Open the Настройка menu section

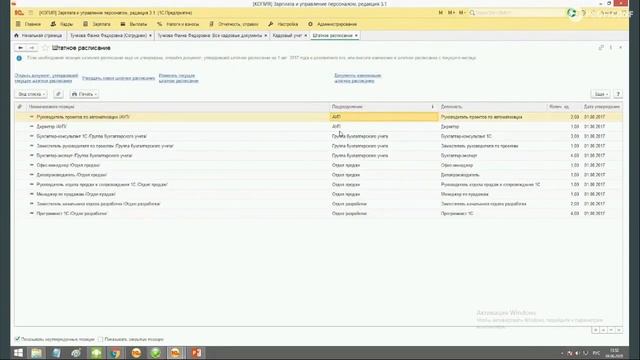pos(283,24)
